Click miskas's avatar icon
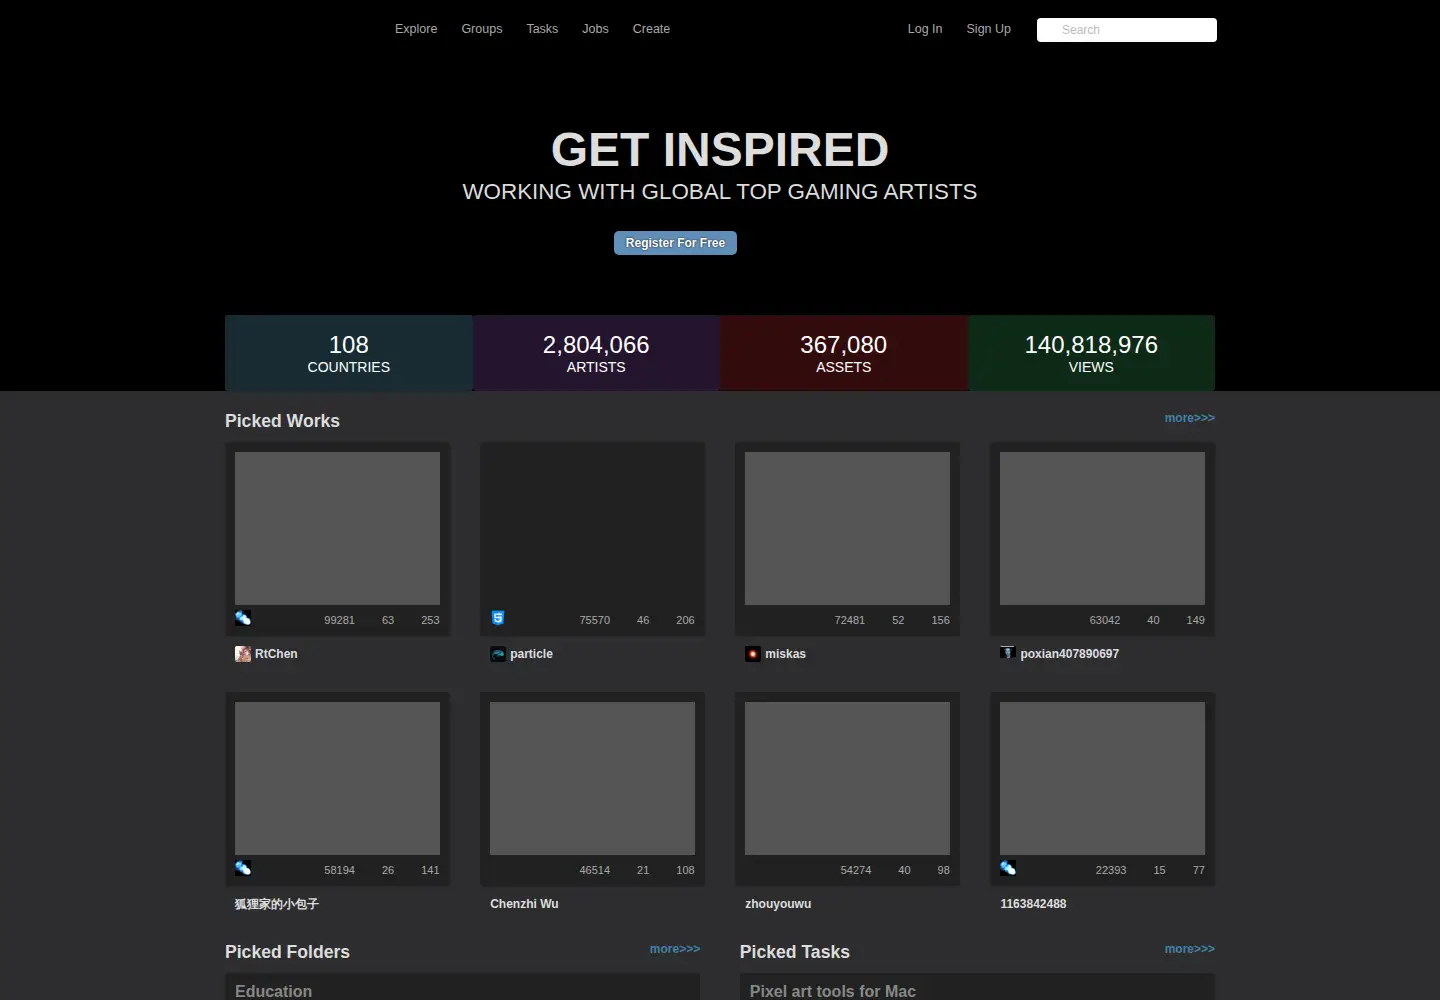Screen dimensions: 1440x1000 [x=753, y=654]
